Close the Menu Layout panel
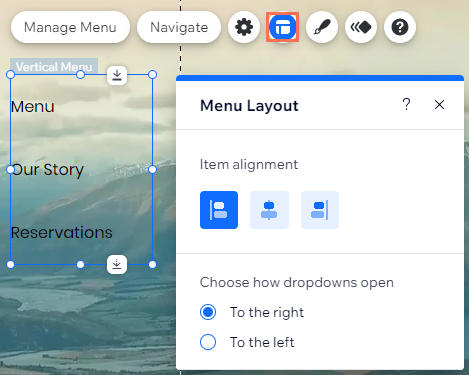This screenshot has width=469, height=375. 439,105
